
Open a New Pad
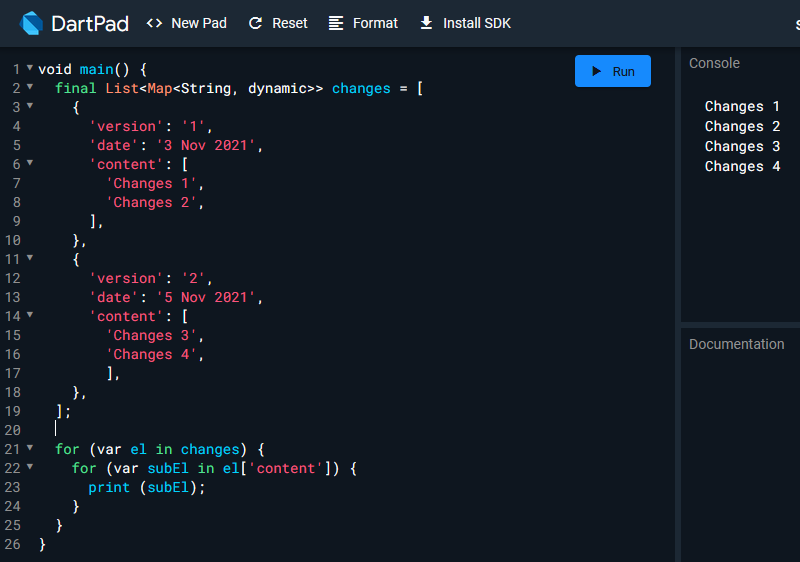(187, 23)
